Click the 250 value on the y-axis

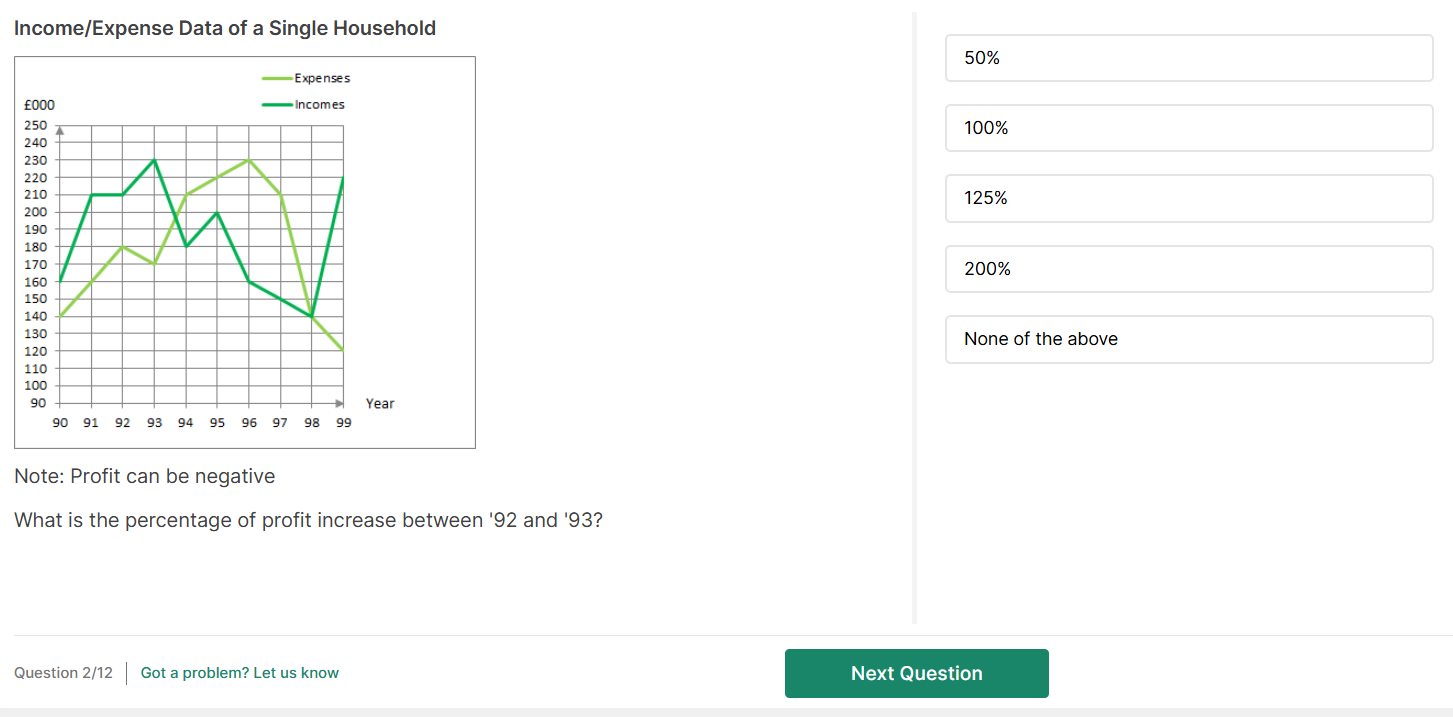pos(35,125)
